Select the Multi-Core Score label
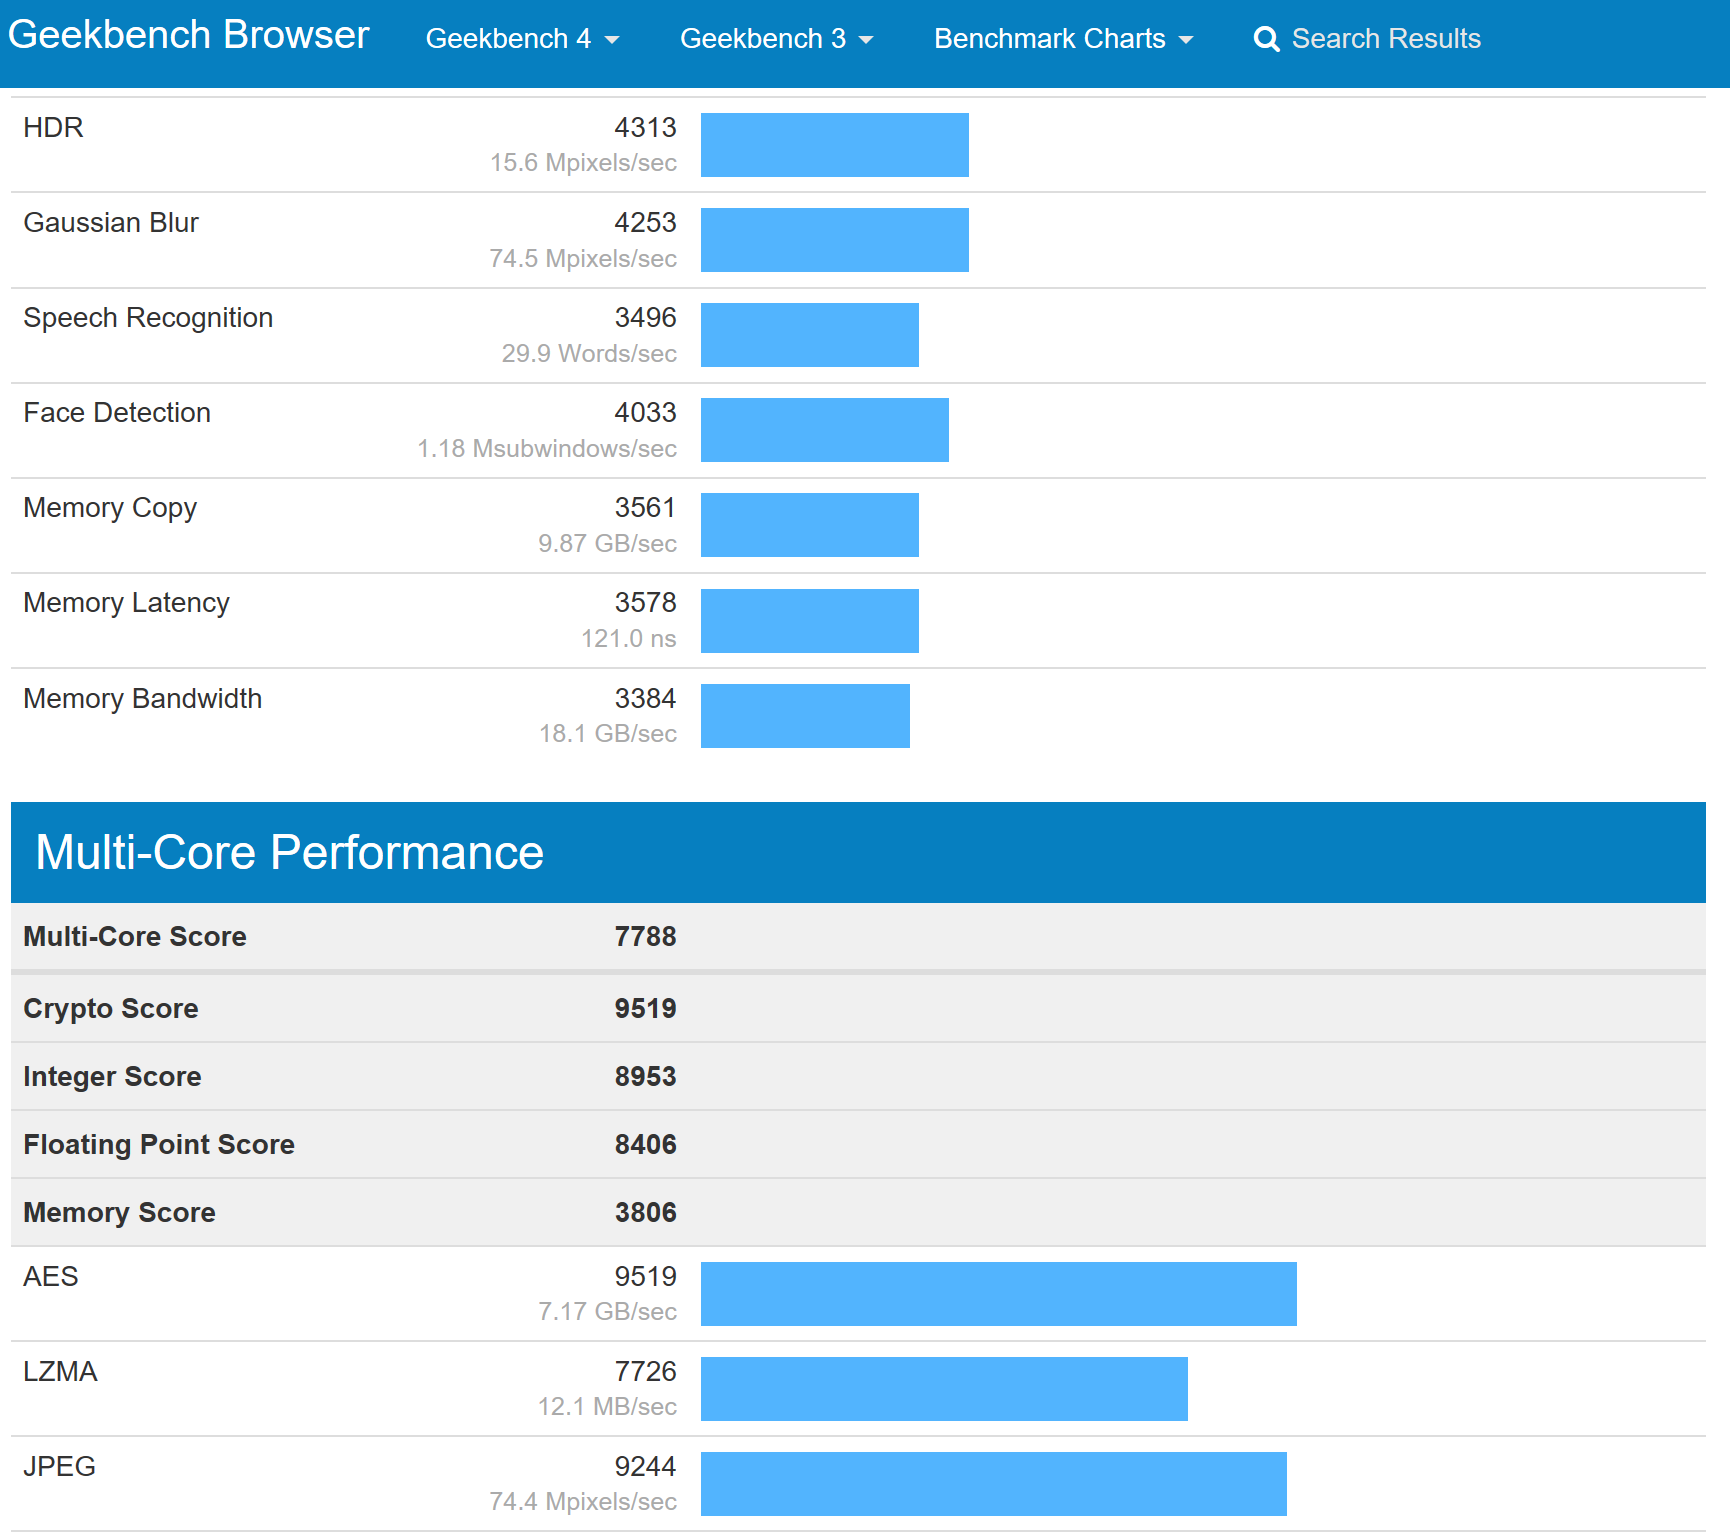Image resolution: width=1730 pixels, height=1539 pixels. tap(135, 937)
